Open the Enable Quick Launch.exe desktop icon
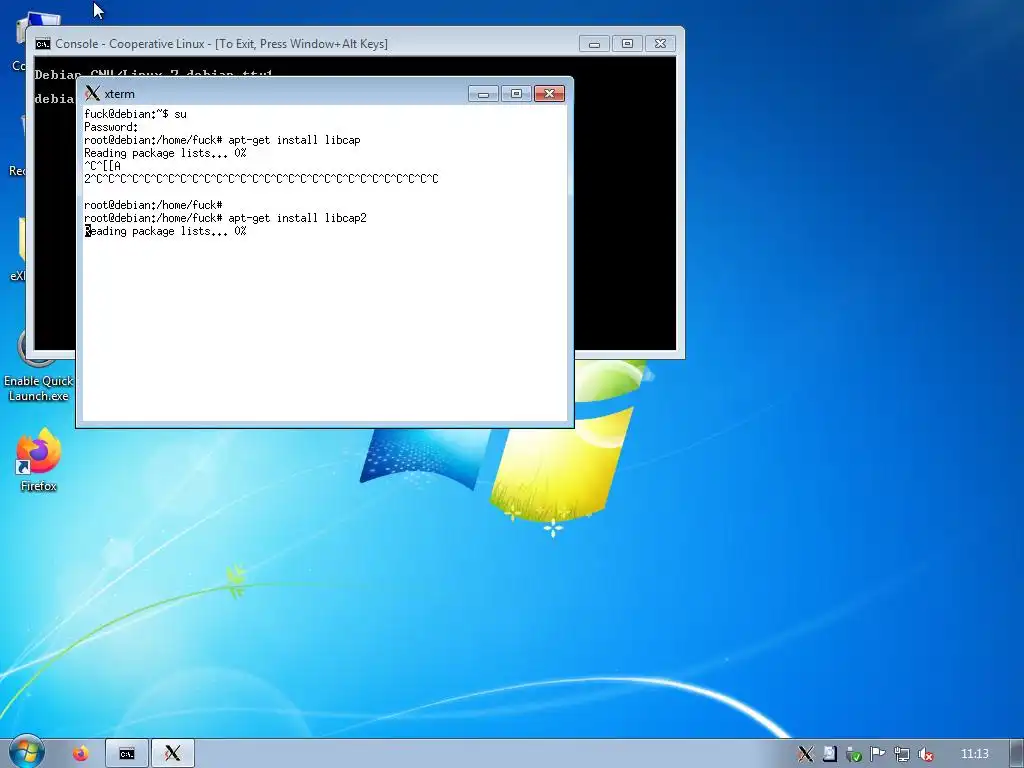 point(39,366)
